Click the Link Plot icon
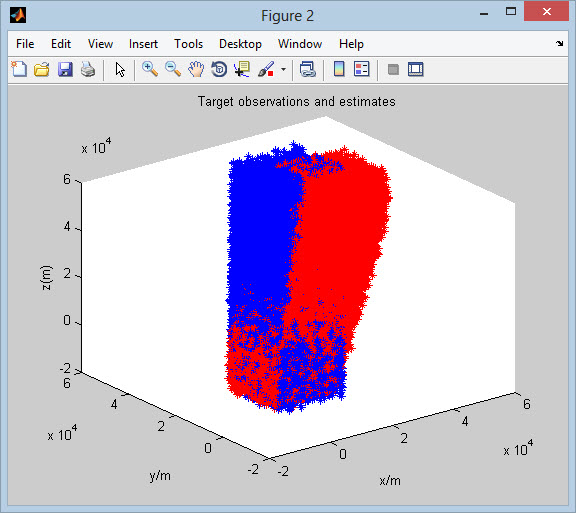The image size is (576, 513). [x=307, y=69]
